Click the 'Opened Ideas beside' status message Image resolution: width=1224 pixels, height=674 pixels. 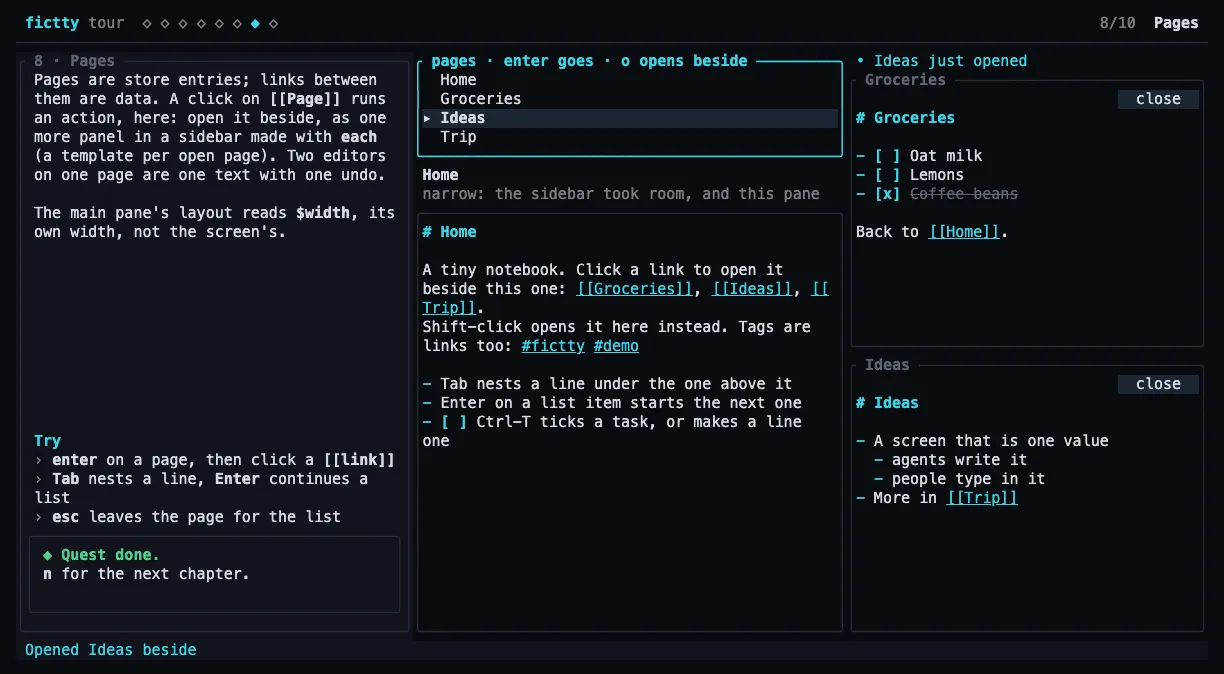(x=111, y=650)
